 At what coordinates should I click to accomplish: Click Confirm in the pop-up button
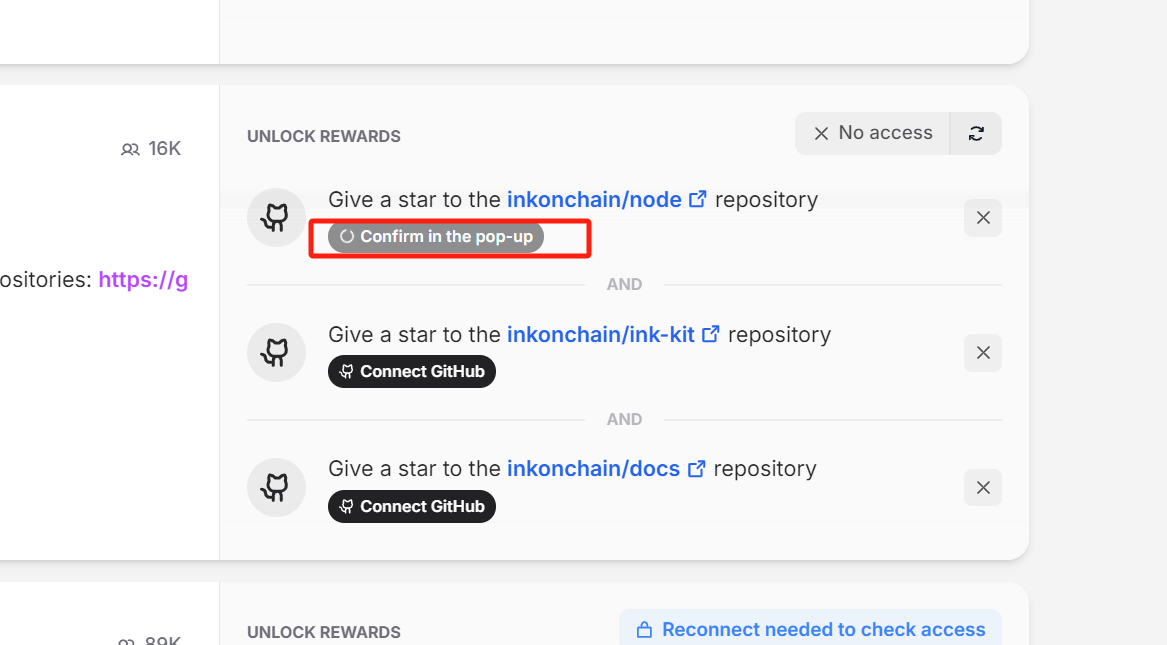click(435, 237)
